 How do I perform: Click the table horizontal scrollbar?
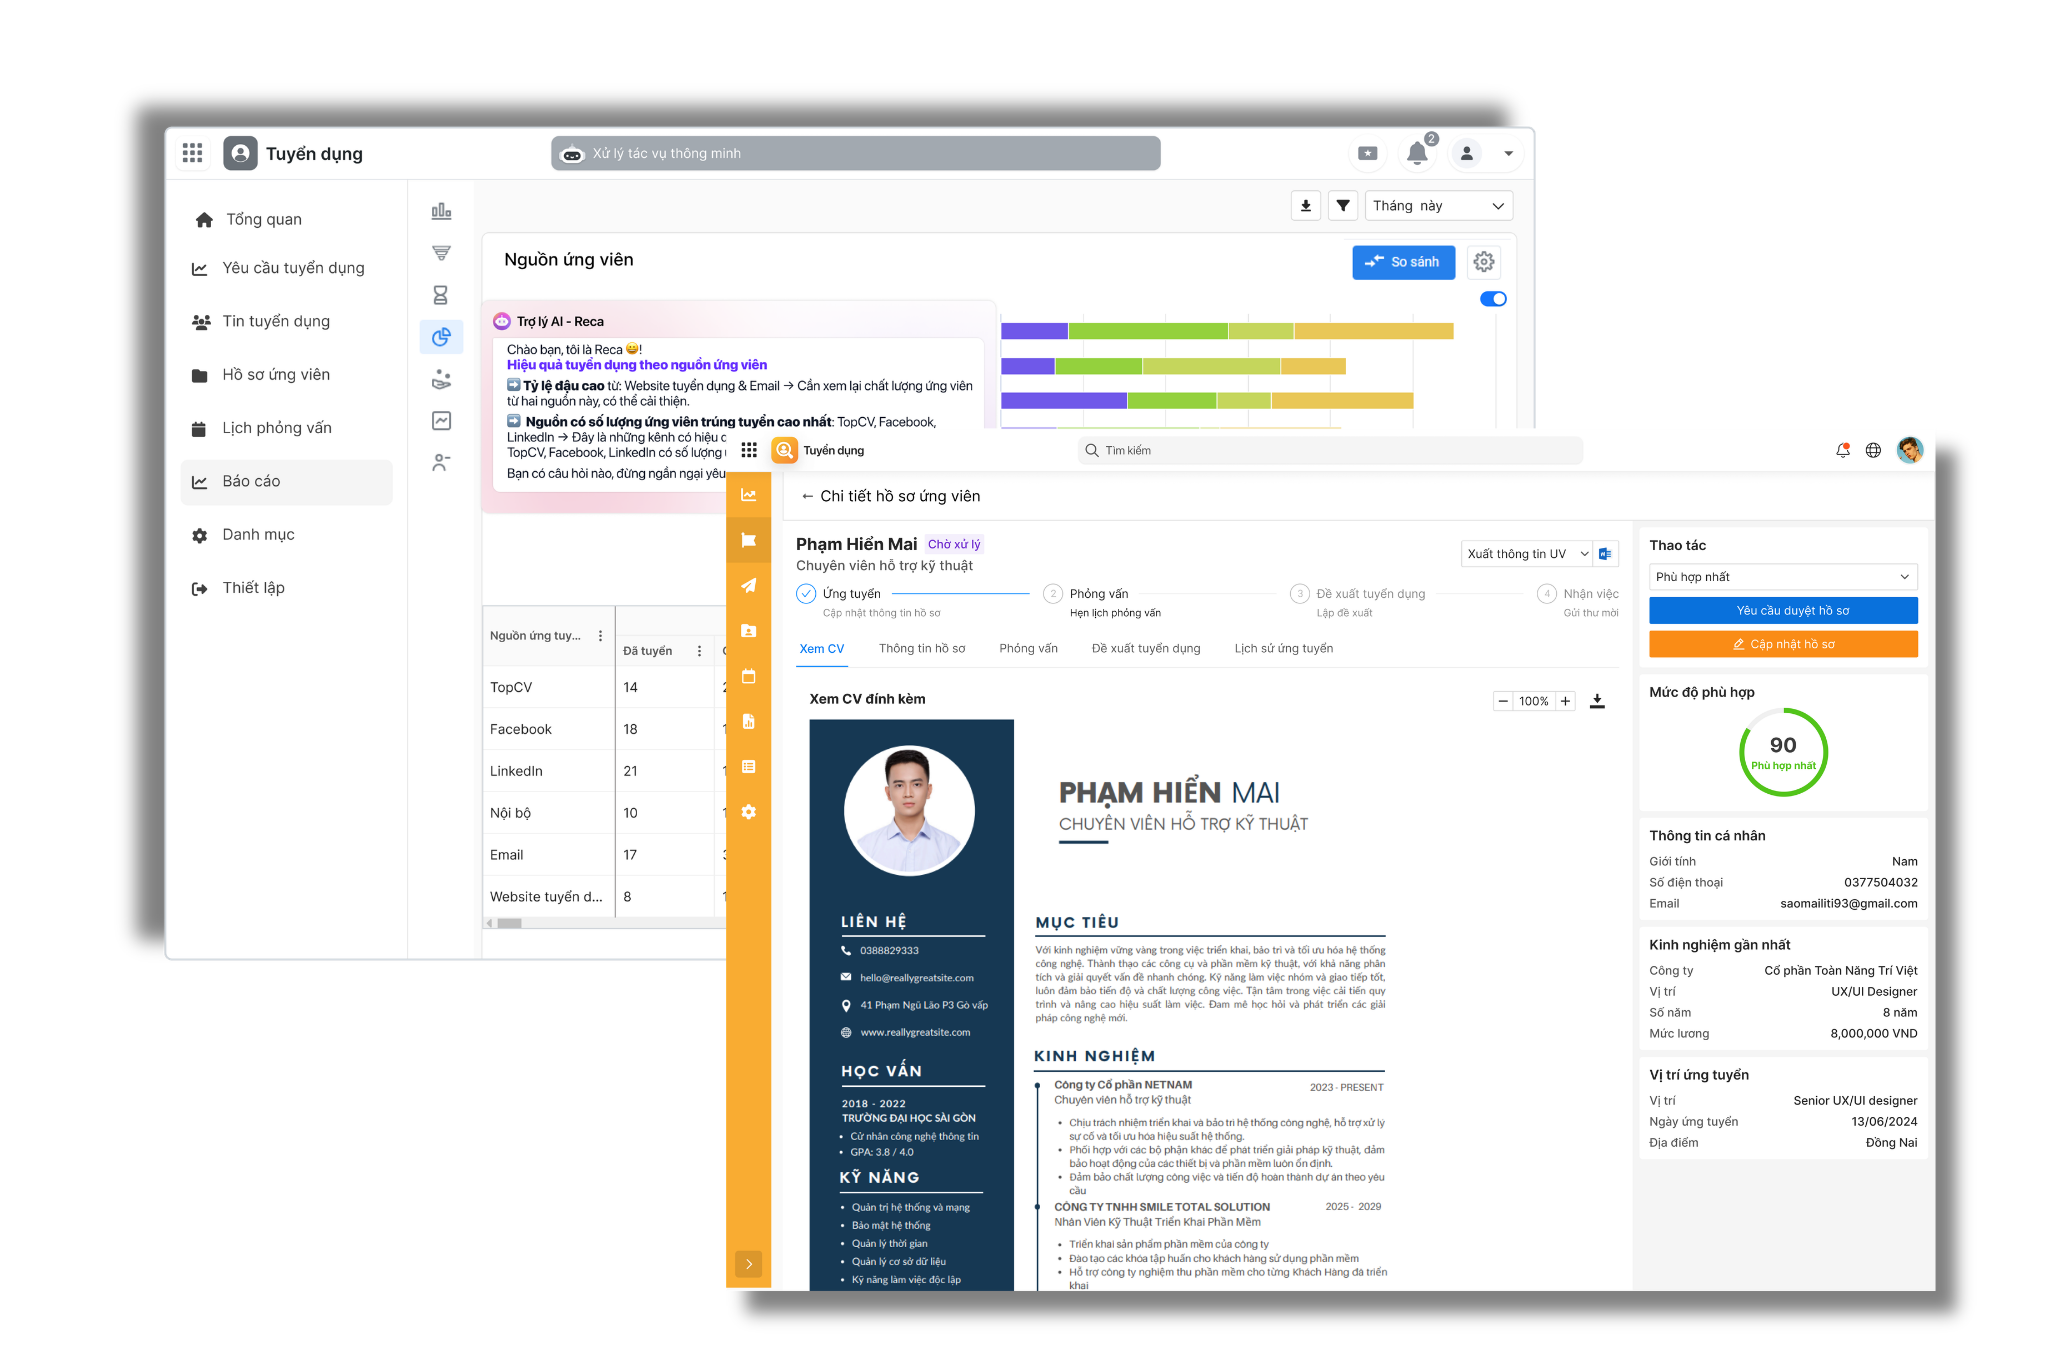[509, 923]
